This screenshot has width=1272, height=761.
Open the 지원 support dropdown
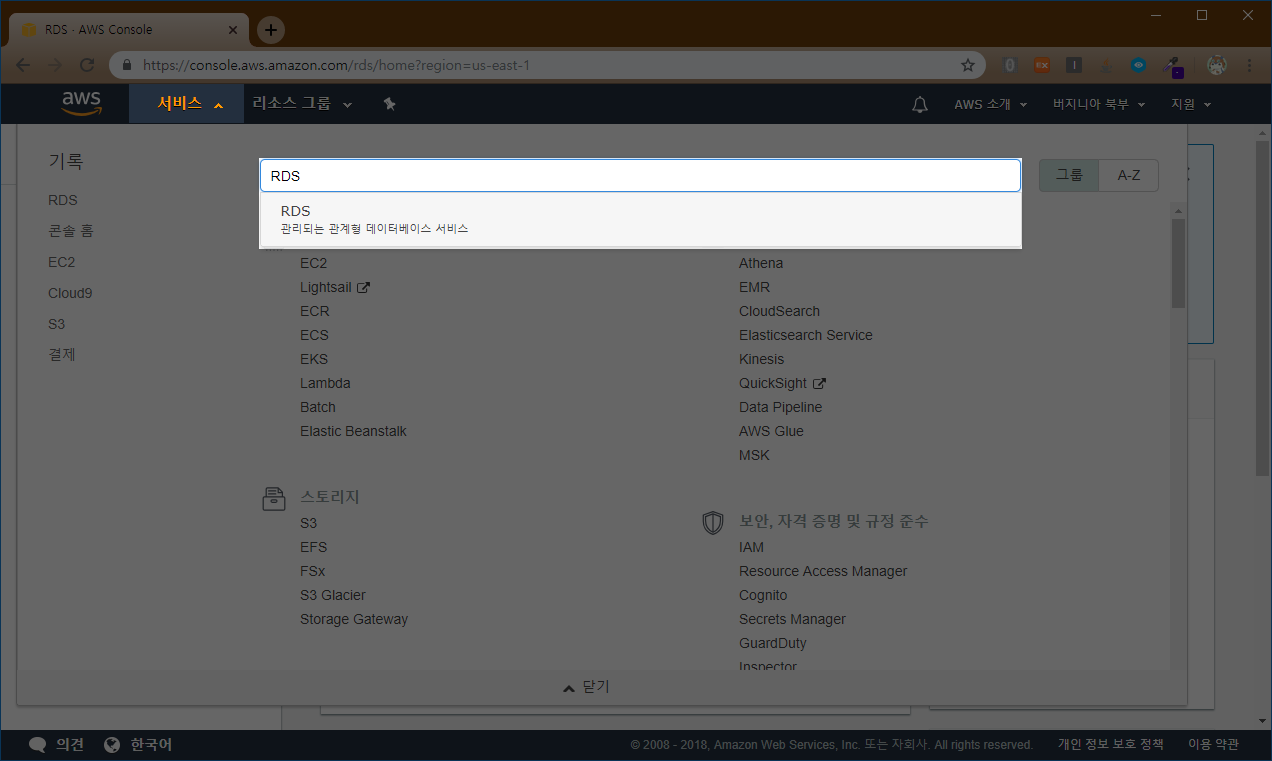point(1191,104)
